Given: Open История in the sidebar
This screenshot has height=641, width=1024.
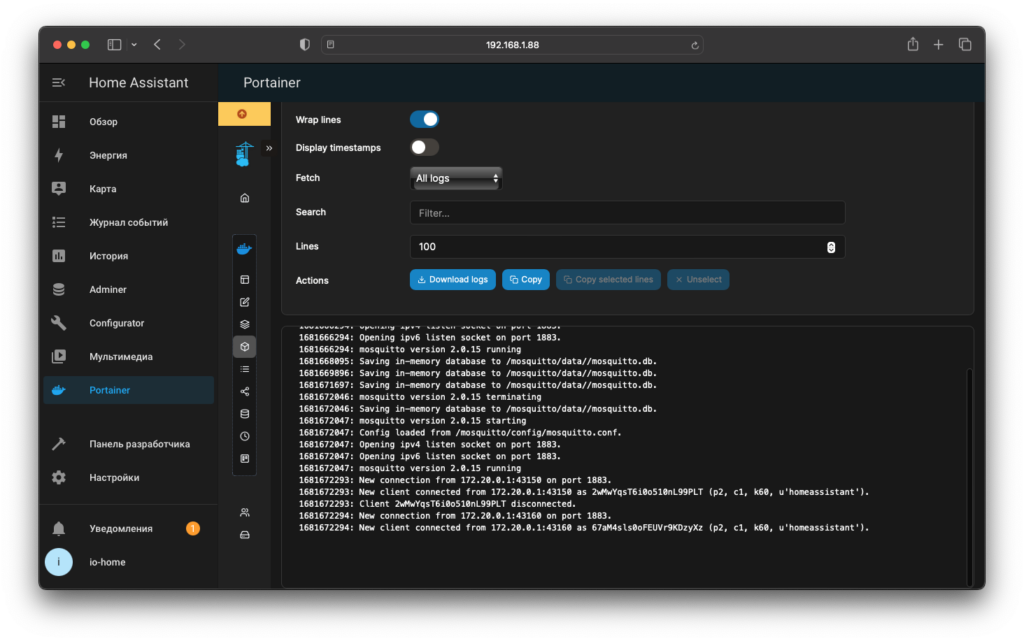Looking at the screenshot, I should coord(129,256).
